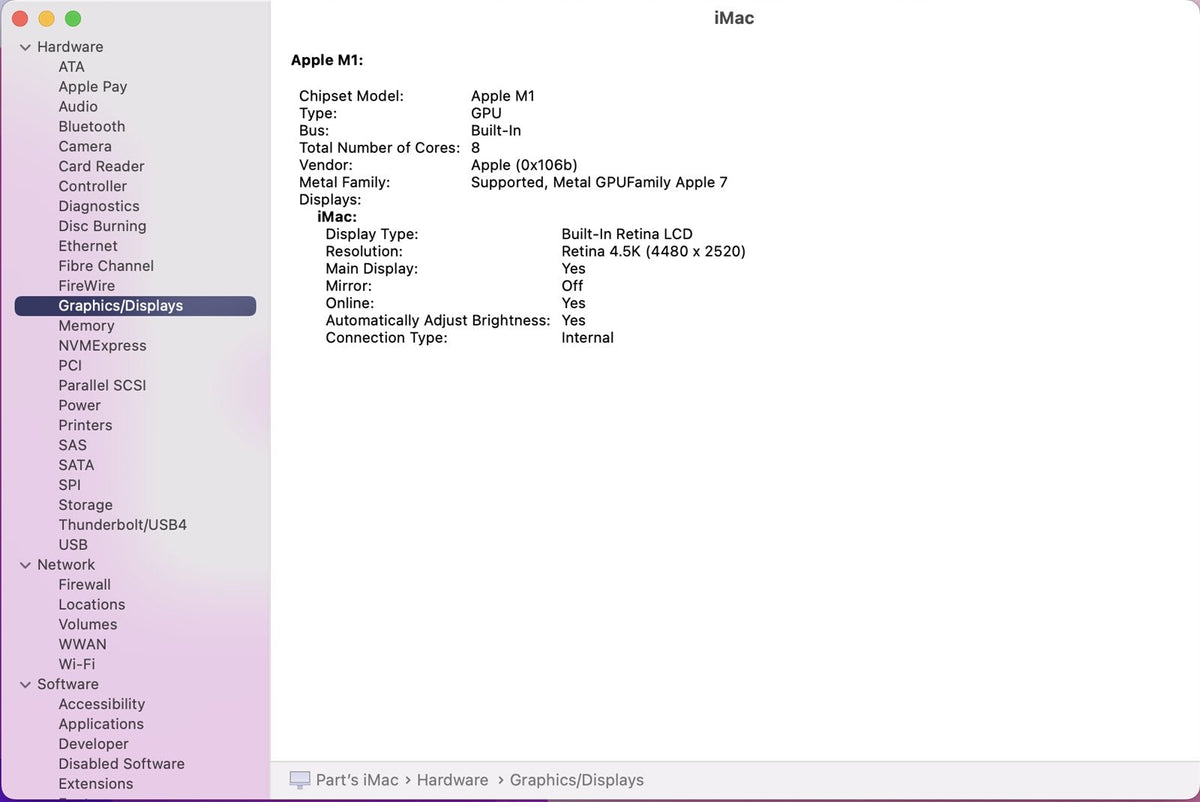This screenshot has width=1200, height=802.
Task: Click the green zoom window button
Action: click(x=73, y=19)
